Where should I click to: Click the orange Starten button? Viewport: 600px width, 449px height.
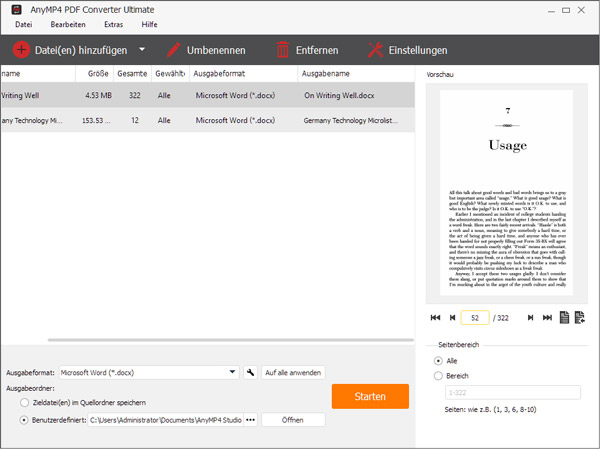[x=370, y=396]
